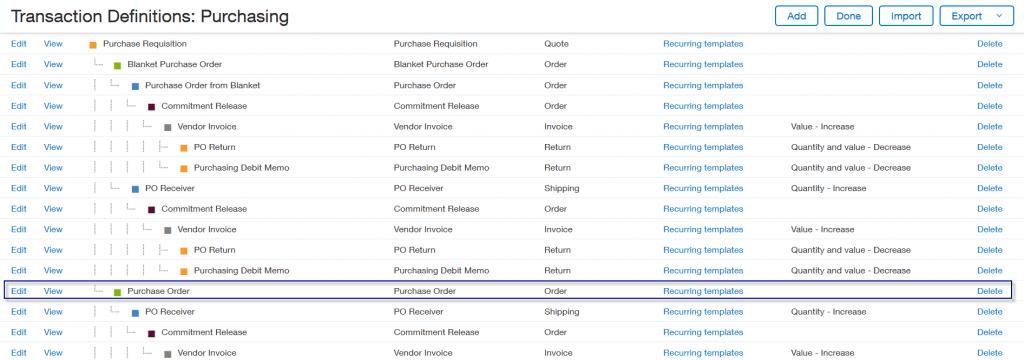
Task: Delete the Purchase Requisition row
Action: pyautogui.click(x=989, y=44)
